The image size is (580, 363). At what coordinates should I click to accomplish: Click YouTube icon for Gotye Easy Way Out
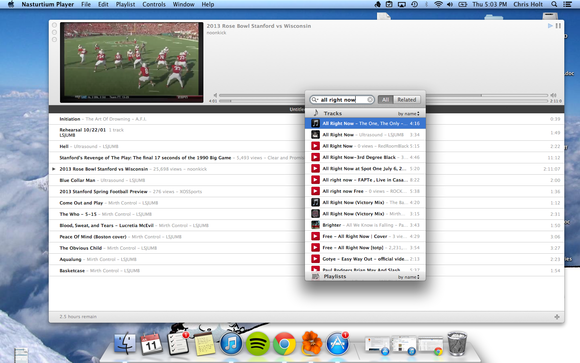point(315,259)
